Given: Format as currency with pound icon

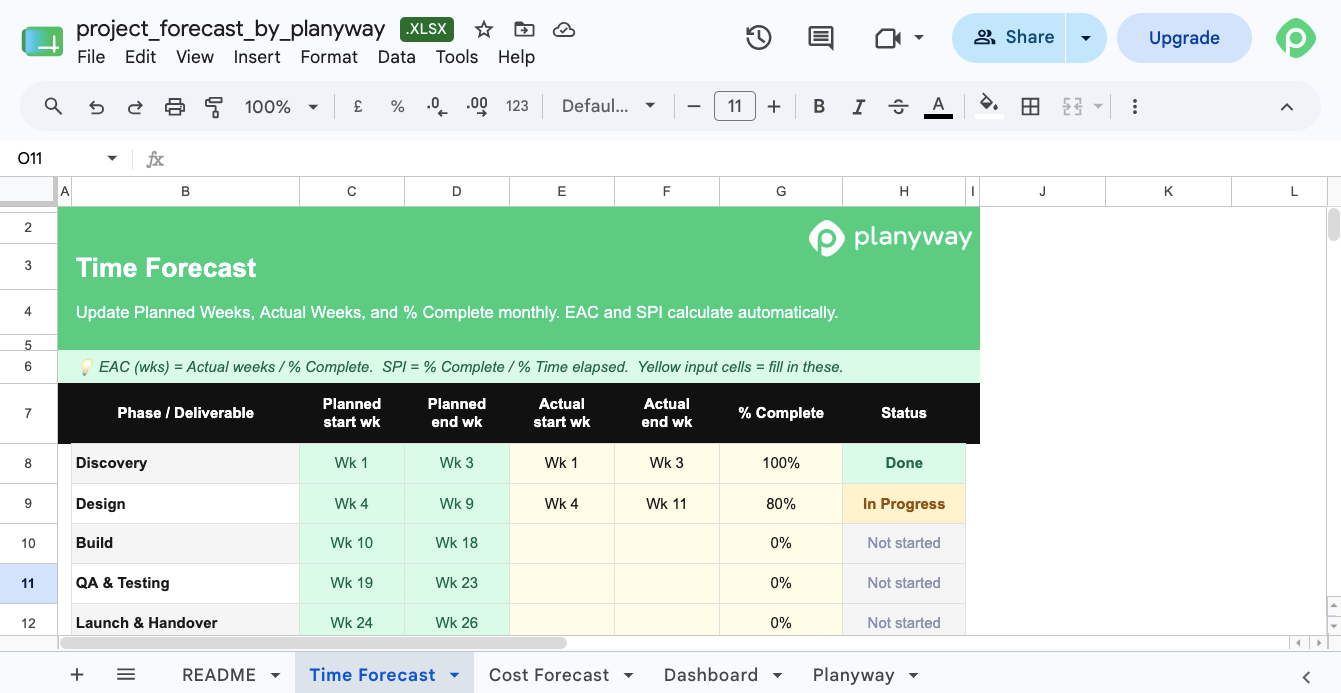Looking at the screenshot, I should click(x=358, y=106).
